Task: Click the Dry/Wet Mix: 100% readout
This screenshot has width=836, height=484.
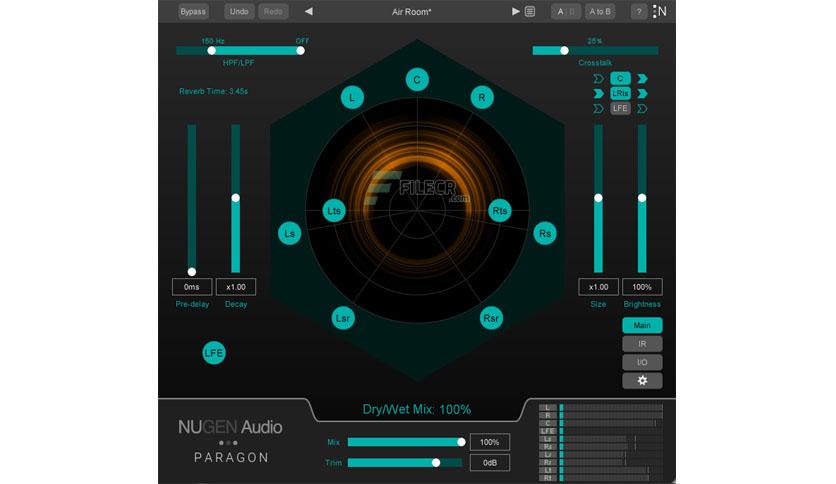Action: click(416, 409)
